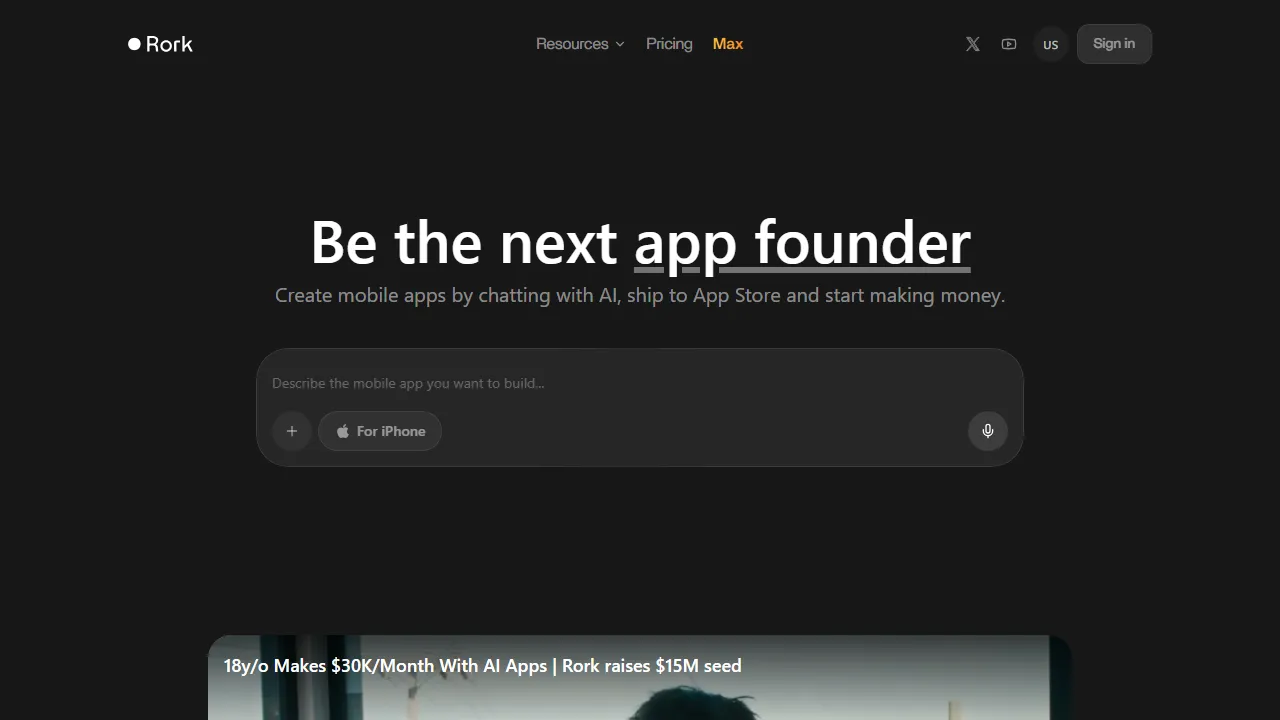1280x720 pixels.
Task: Open the Resources dropdown menu
Action: click(580, 44)
